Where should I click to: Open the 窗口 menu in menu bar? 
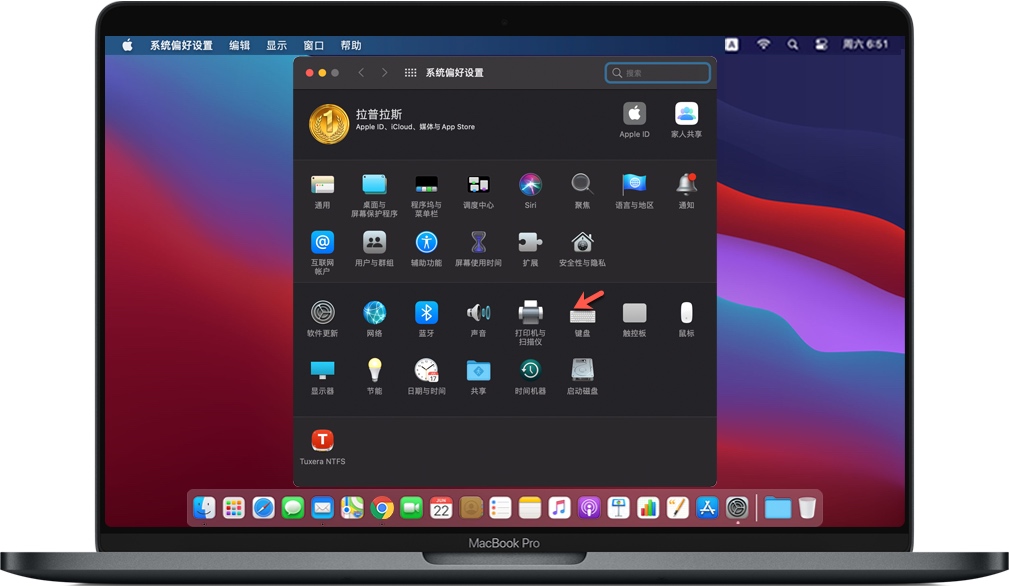tap(313, 45)
